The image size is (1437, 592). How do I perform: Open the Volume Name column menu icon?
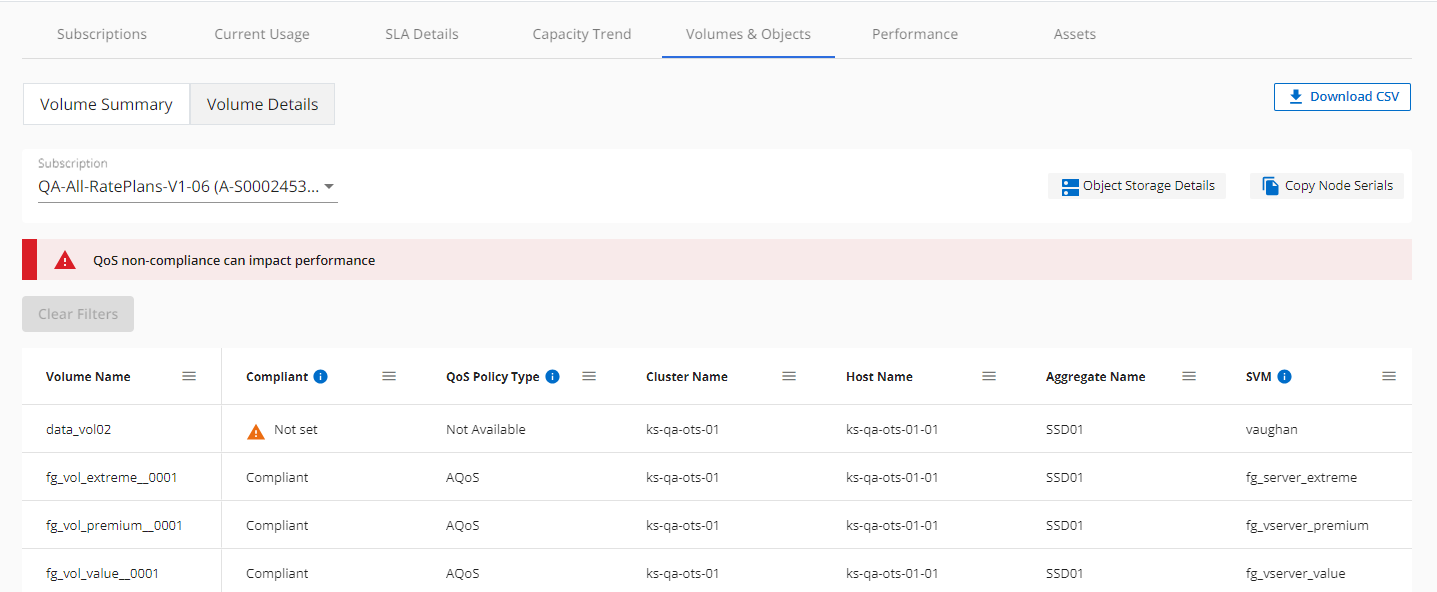click(189, 376)
